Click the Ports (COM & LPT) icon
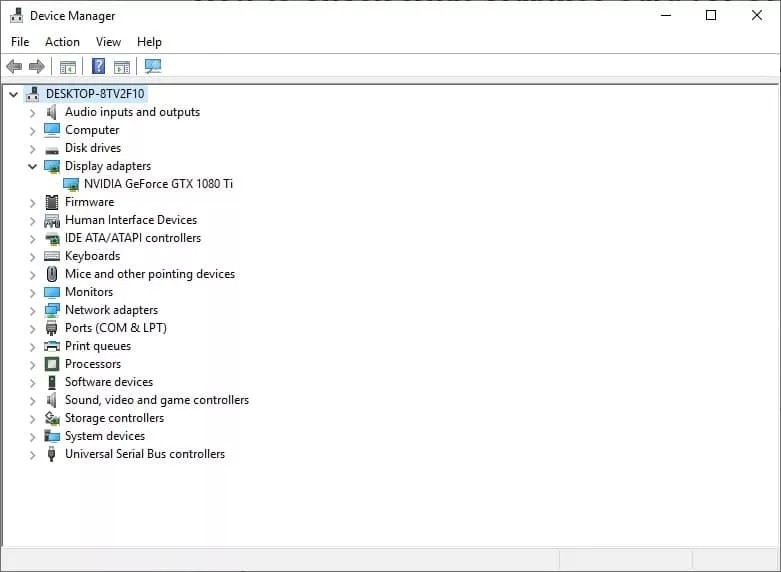Image resolution: width=781 pixels, height=572 pixels. point(51,328)
